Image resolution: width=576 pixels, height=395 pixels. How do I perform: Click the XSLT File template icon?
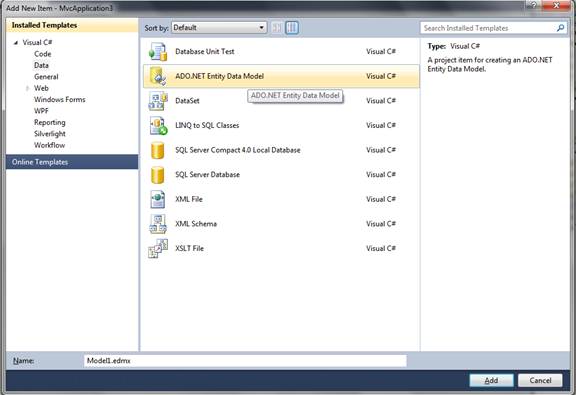click(x=158, y=249)
